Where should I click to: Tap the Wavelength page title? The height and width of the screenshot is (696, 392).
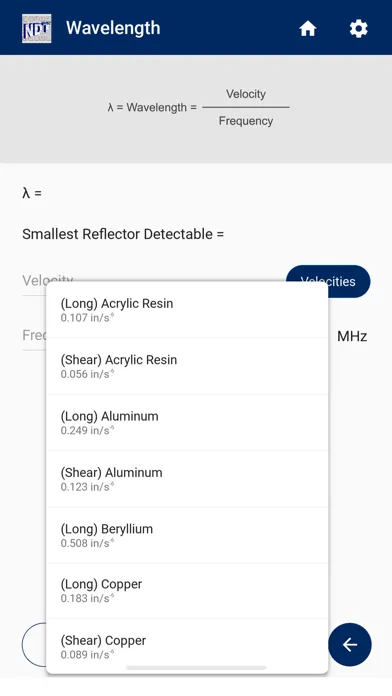[113, 28]
